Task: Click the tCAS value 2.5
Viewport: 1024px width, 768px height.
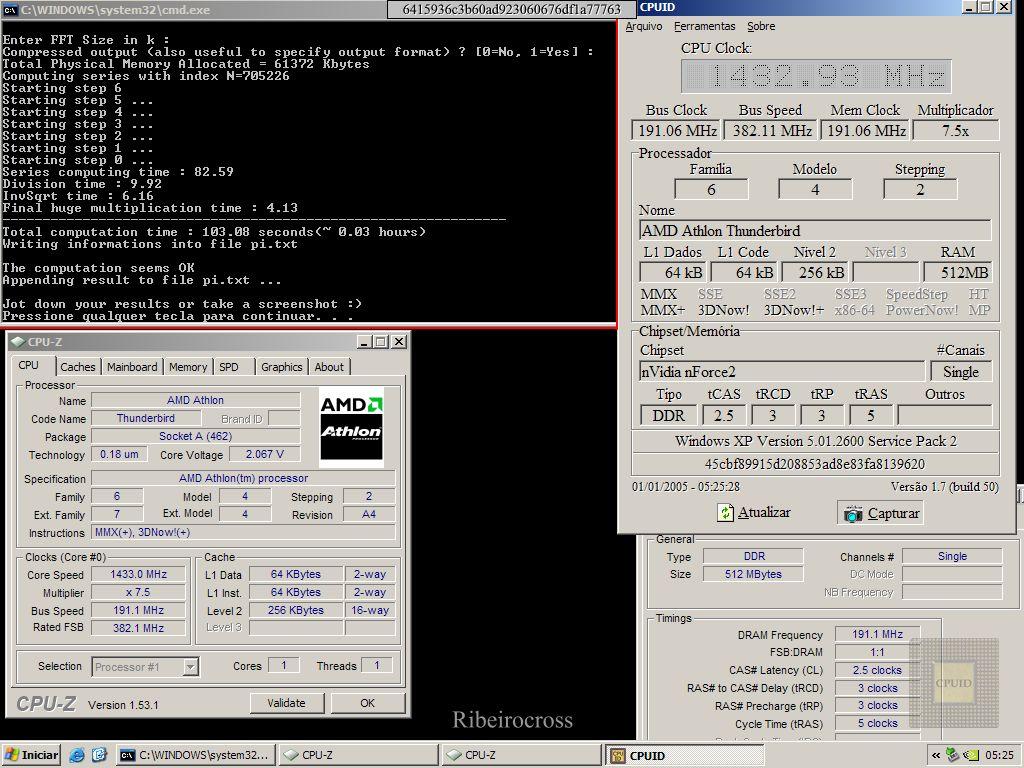Action: [x=724, y=415]
